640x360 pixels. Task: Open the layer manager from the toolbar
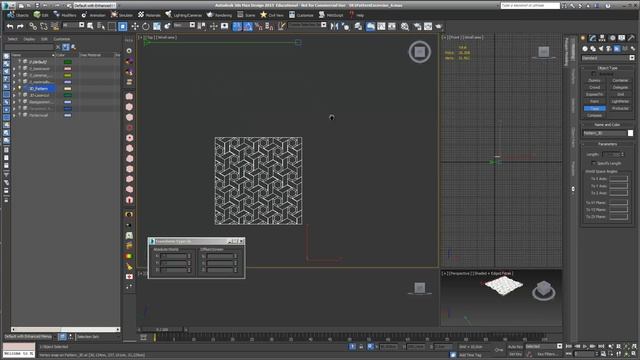pos(358,26)
